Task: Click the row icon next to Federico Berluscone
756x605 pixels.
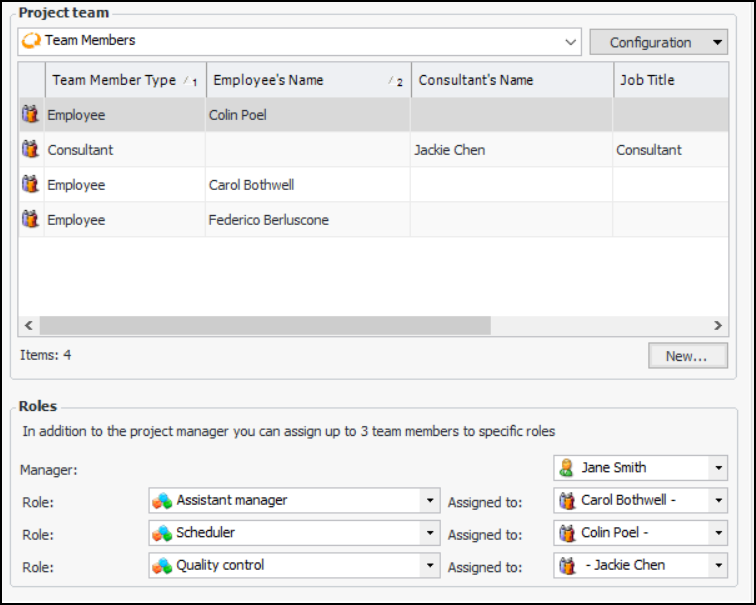Action: coord(30,220)
